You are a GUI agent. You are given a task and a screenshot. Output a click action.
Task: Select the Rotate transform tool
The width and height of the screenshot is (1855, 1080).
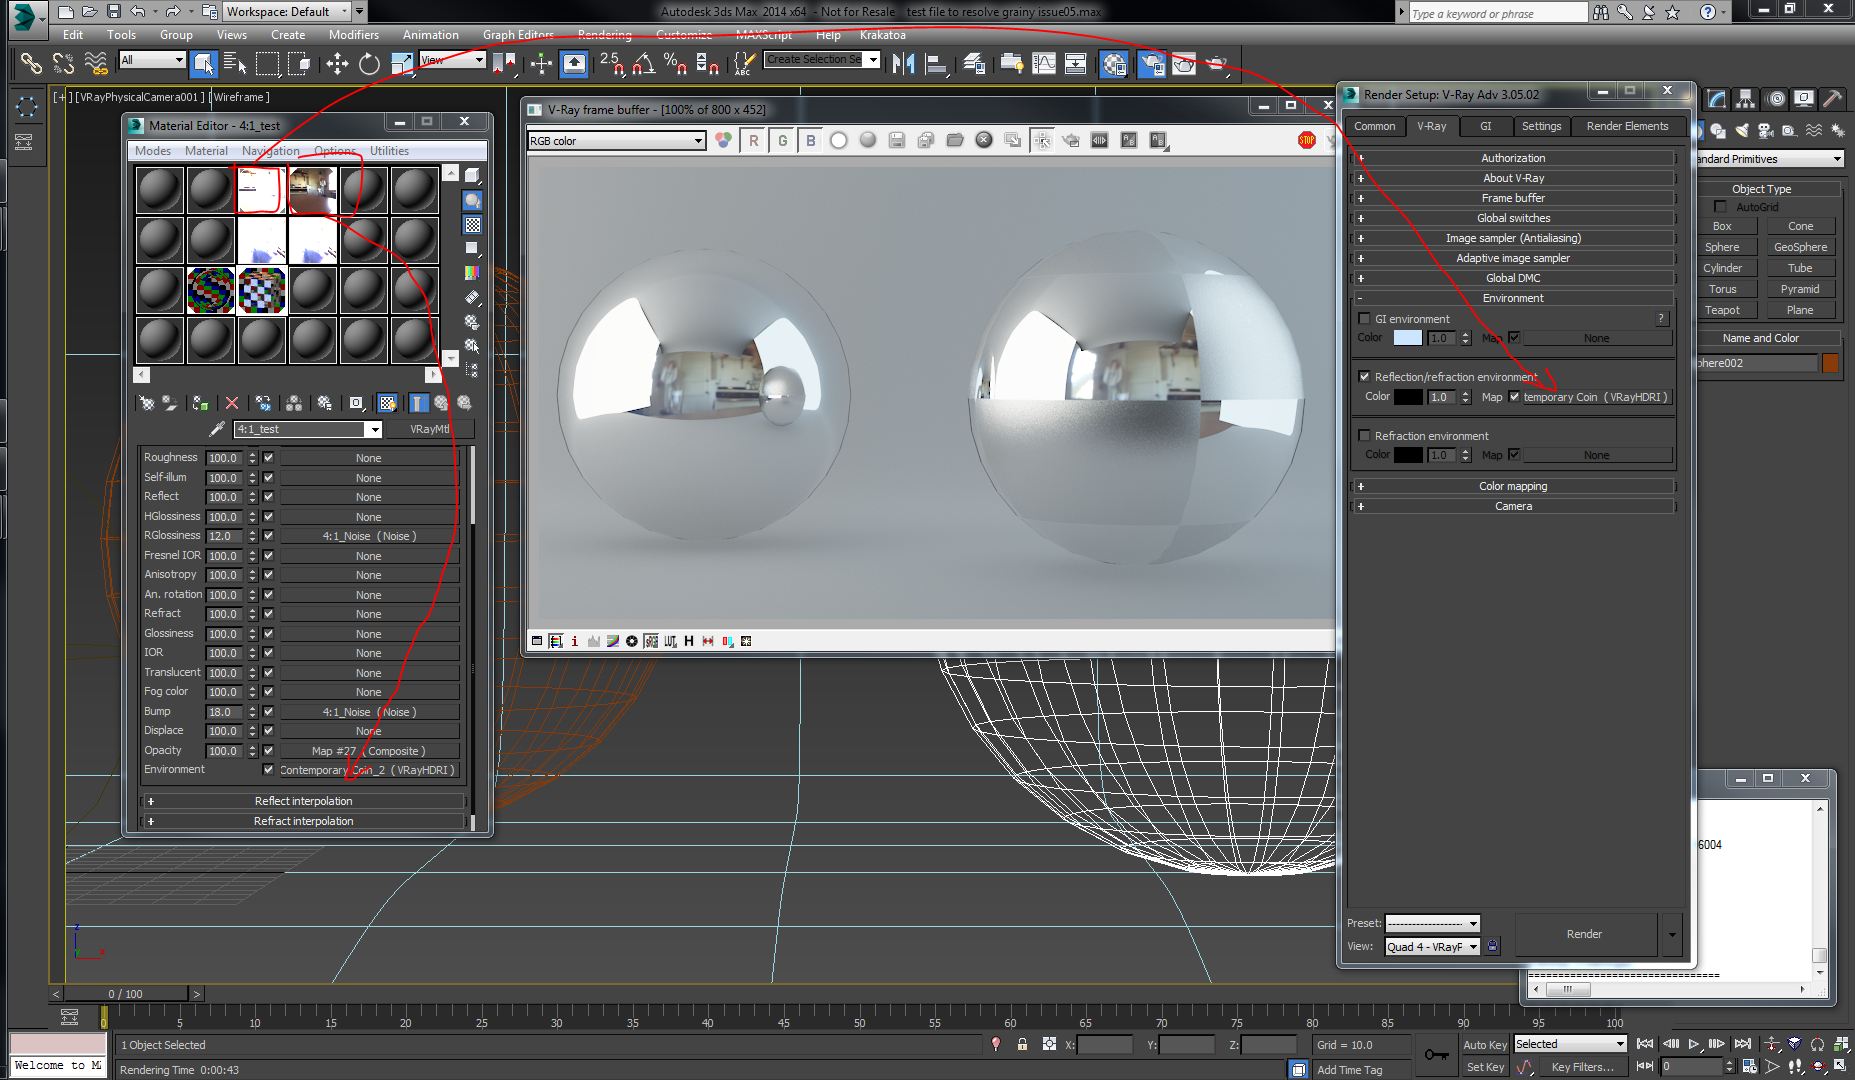click(x=369, y=64)
